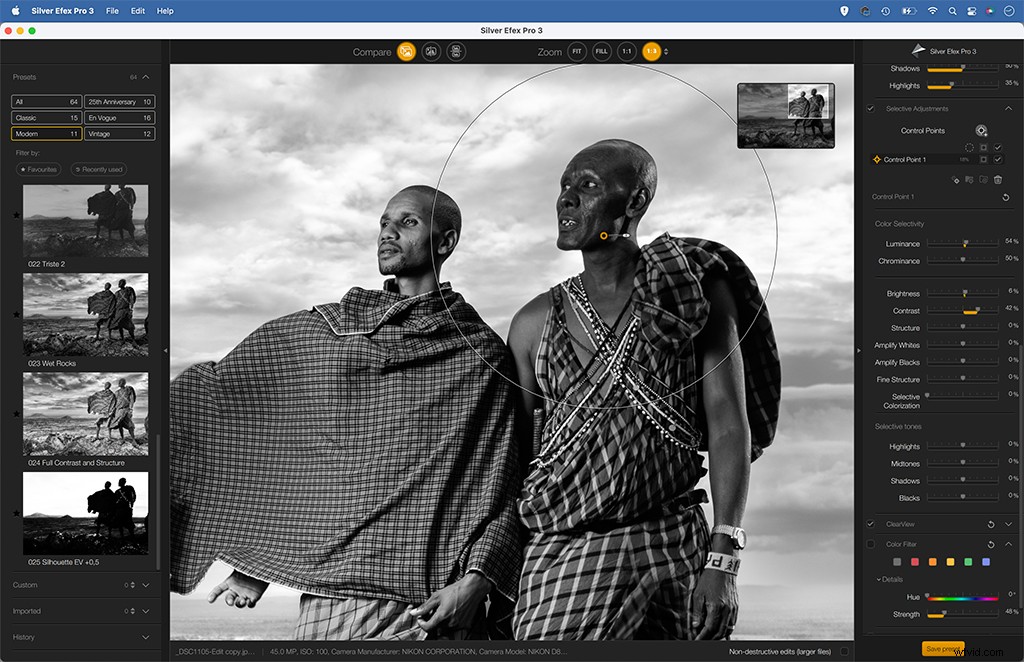Image resolution: width=1024 pixels, height=662 pixels.
Task: Disable the ClearView checkbox
Action: coord(870,524)
